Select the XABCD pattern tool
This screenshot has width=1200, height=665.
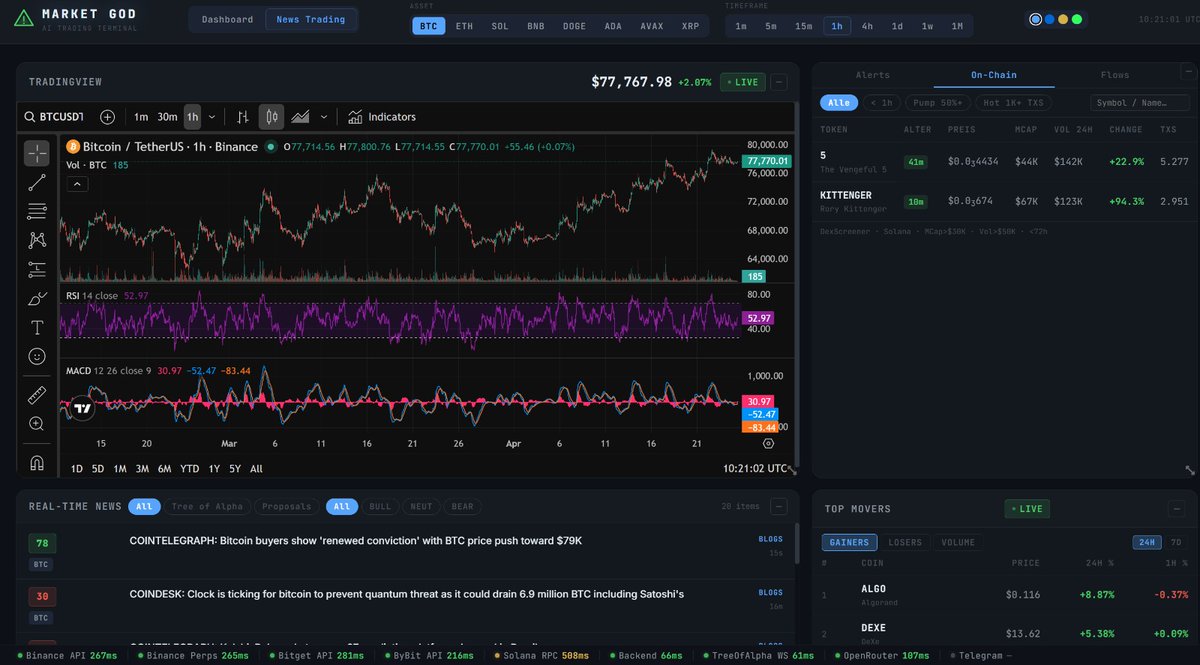point(37,240)
